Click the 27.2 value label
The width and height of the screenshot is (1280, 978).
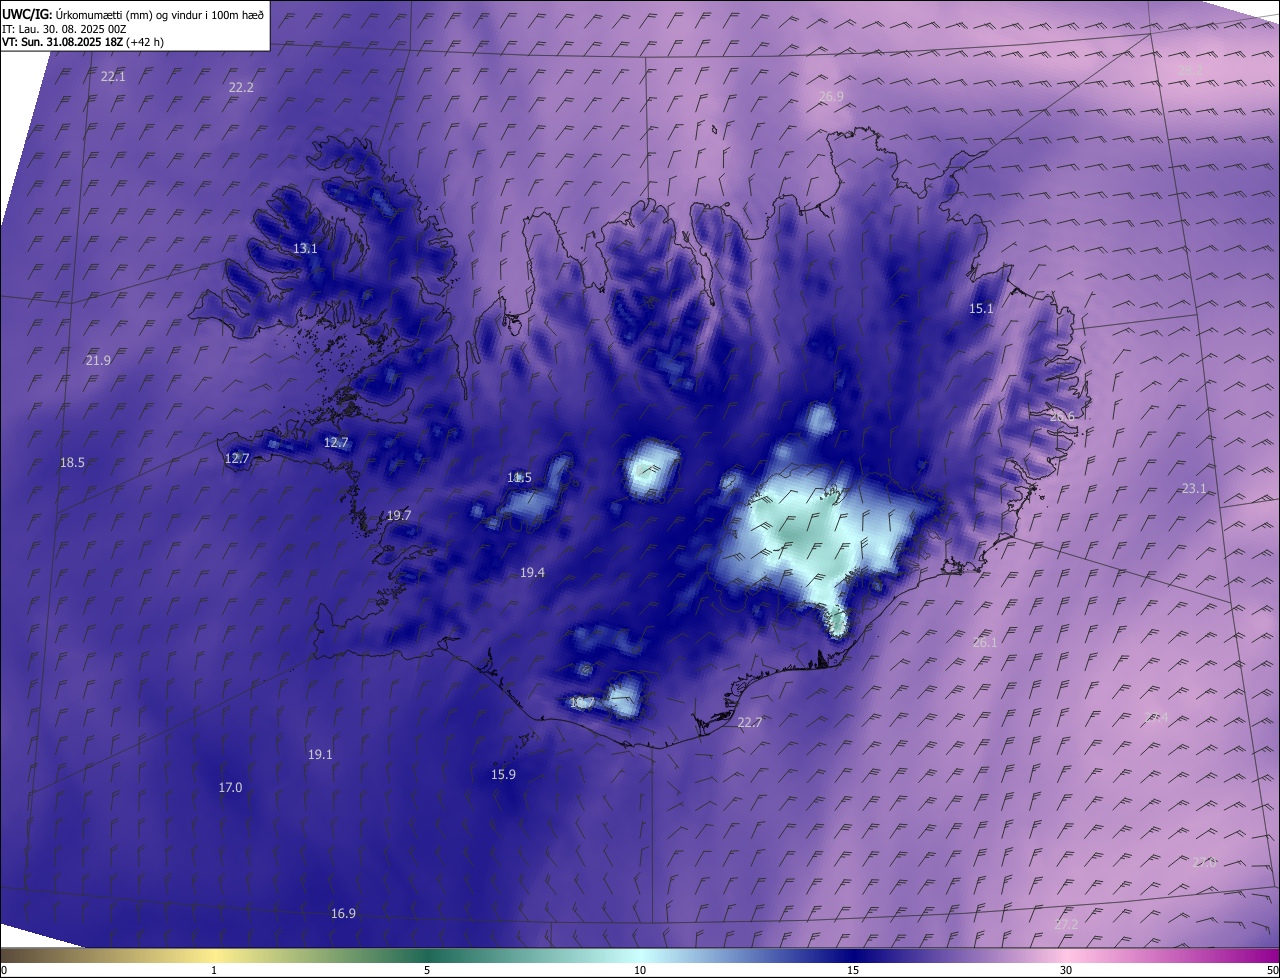point(1066,923)
